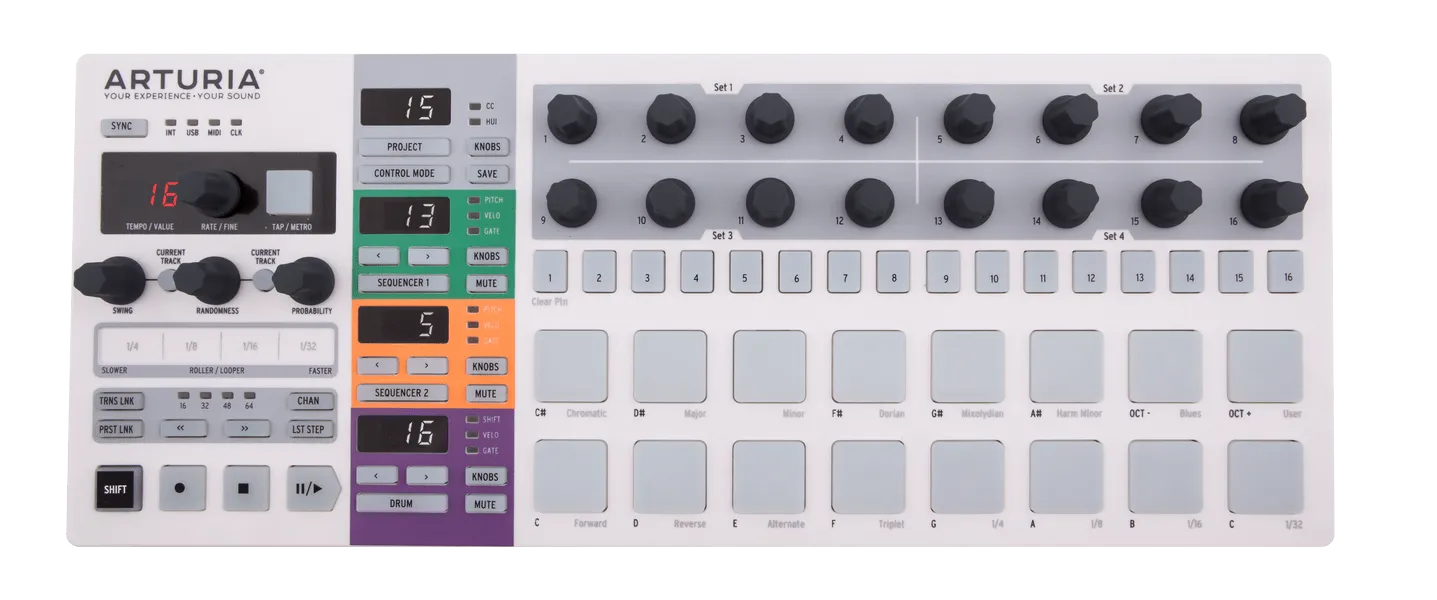The image size is (1437, 600).
Task: Click the double right arrow button
Action: pyautogui.click(x=247, y=429)
